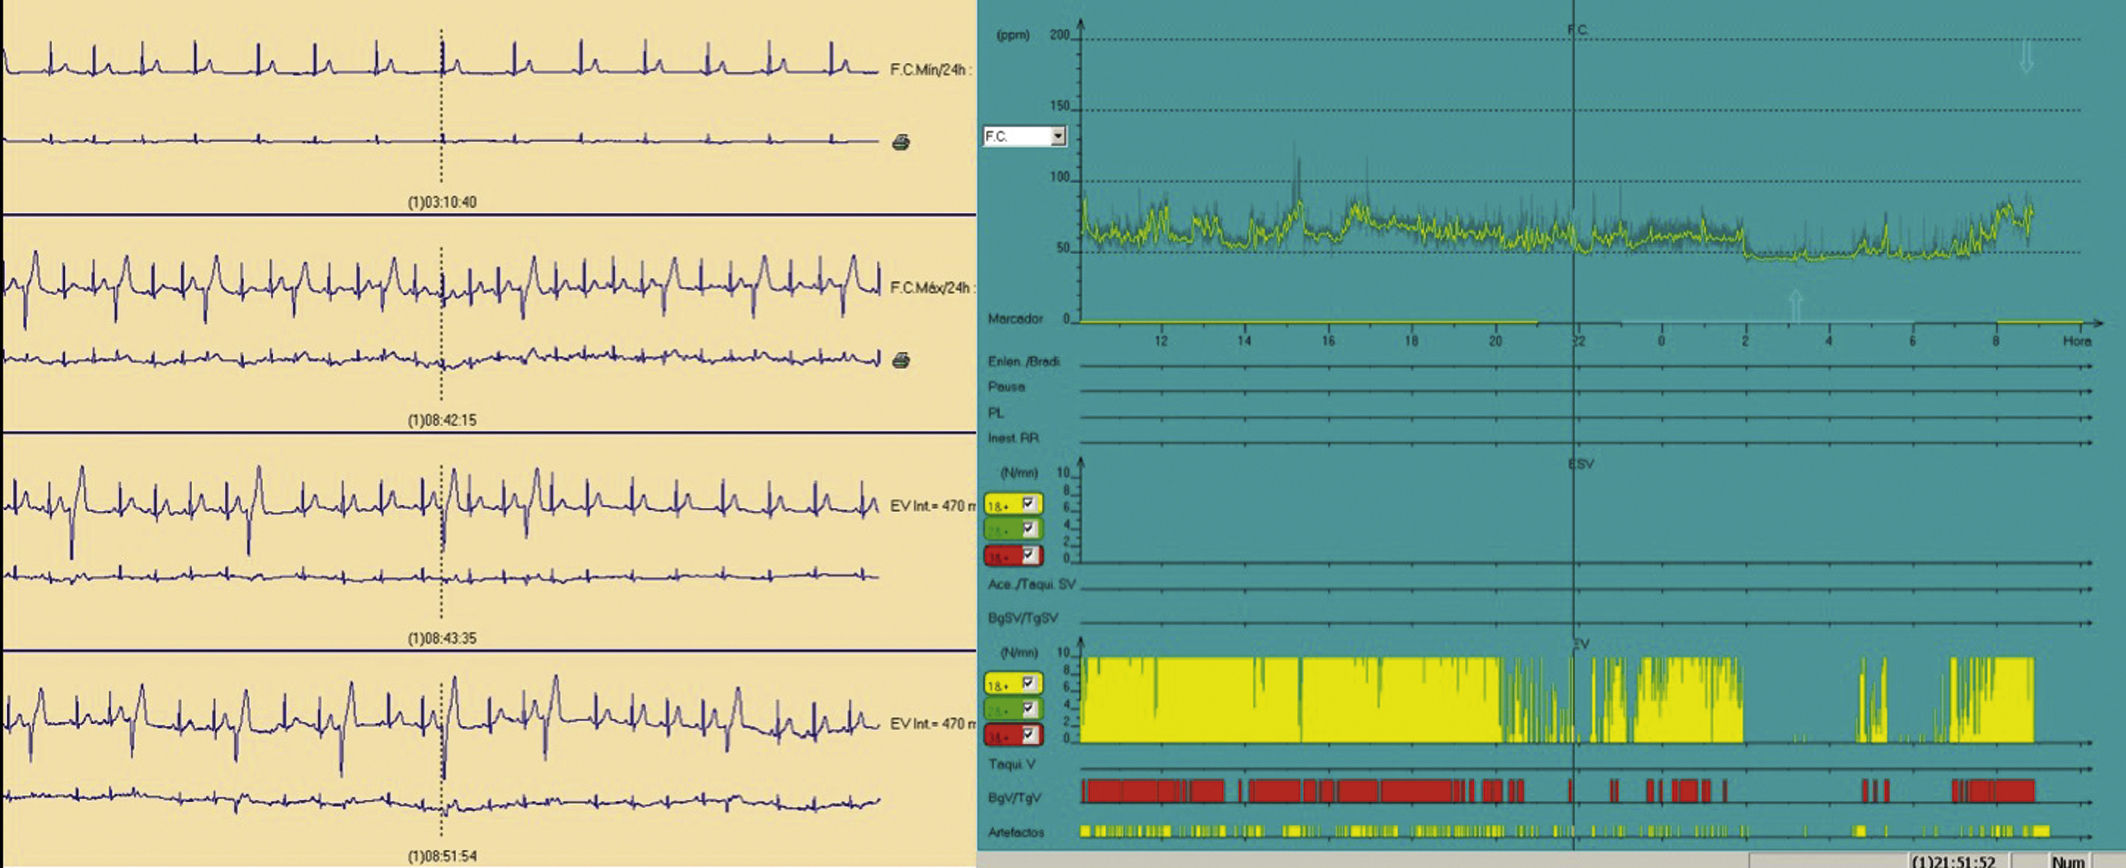Click the Num indicator in the status bar
This screenshot has width=2126, height=868.
tap(2067, 861)
